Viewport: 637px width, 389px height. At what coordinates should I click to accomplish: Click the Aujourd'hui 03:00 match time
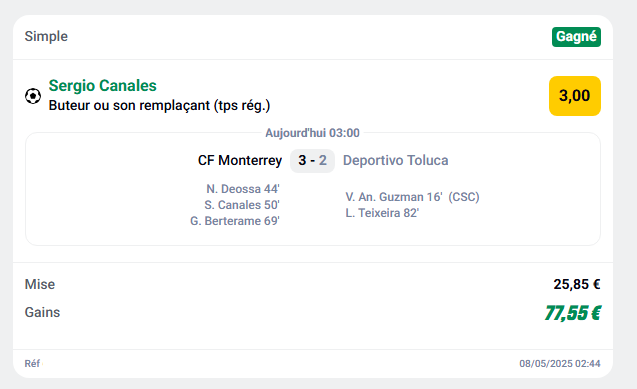click(312, 133)
